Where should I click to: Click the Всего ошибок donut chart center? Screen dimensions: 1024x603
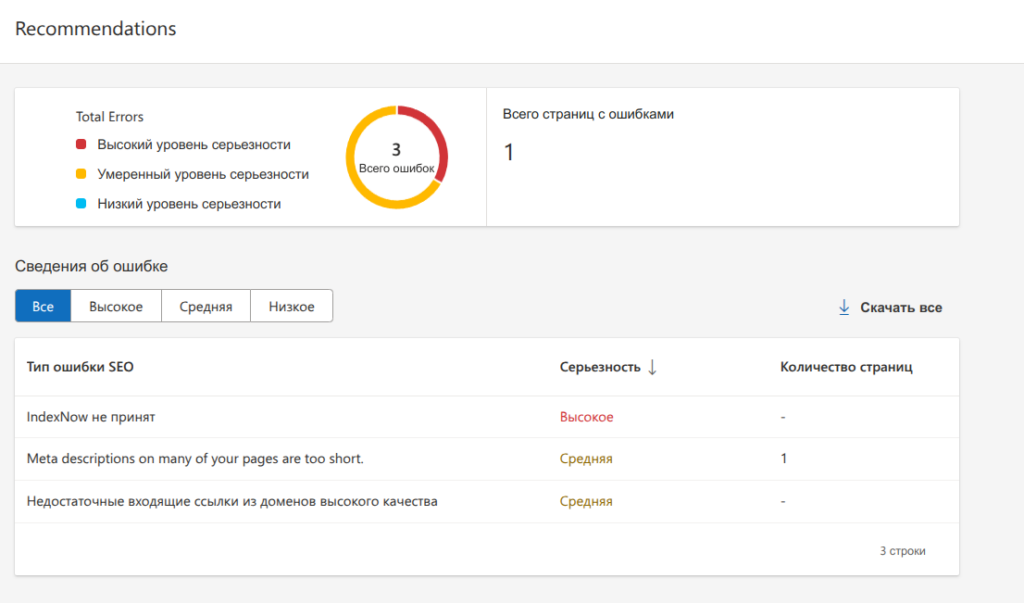[396, 158]
